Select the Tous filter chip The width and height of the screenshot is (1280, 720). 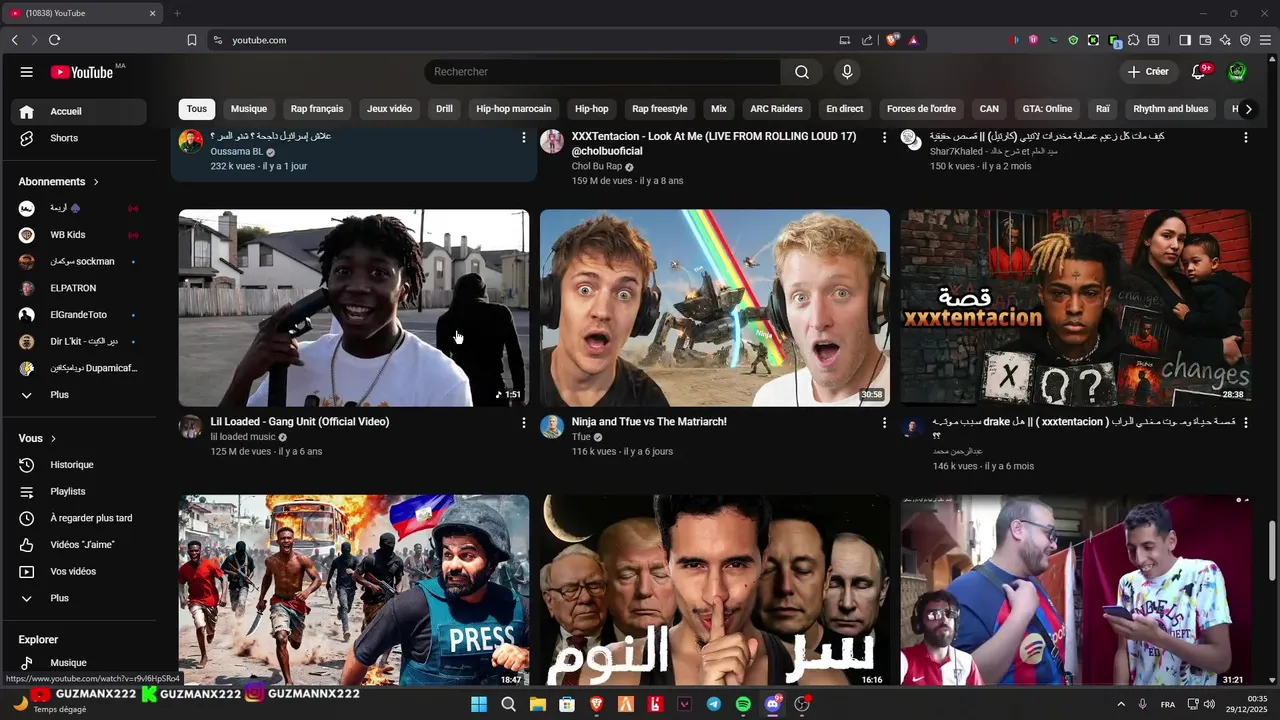click(x=197, y=109)
